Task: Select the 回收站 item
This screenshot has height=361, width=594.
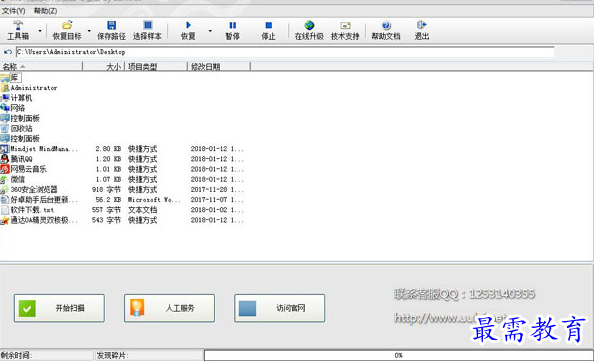Action: [x=17, y=129]
